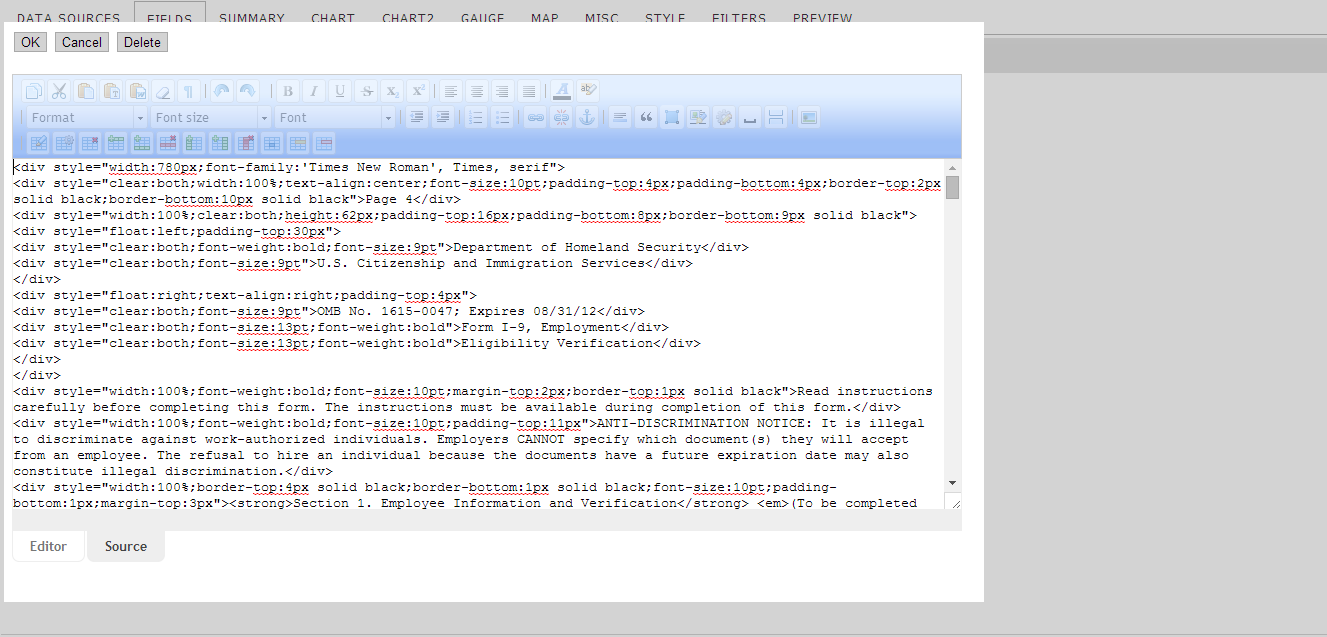Insert a numbered list
The image size is (1327, 637).
click(x=476, y=117)
